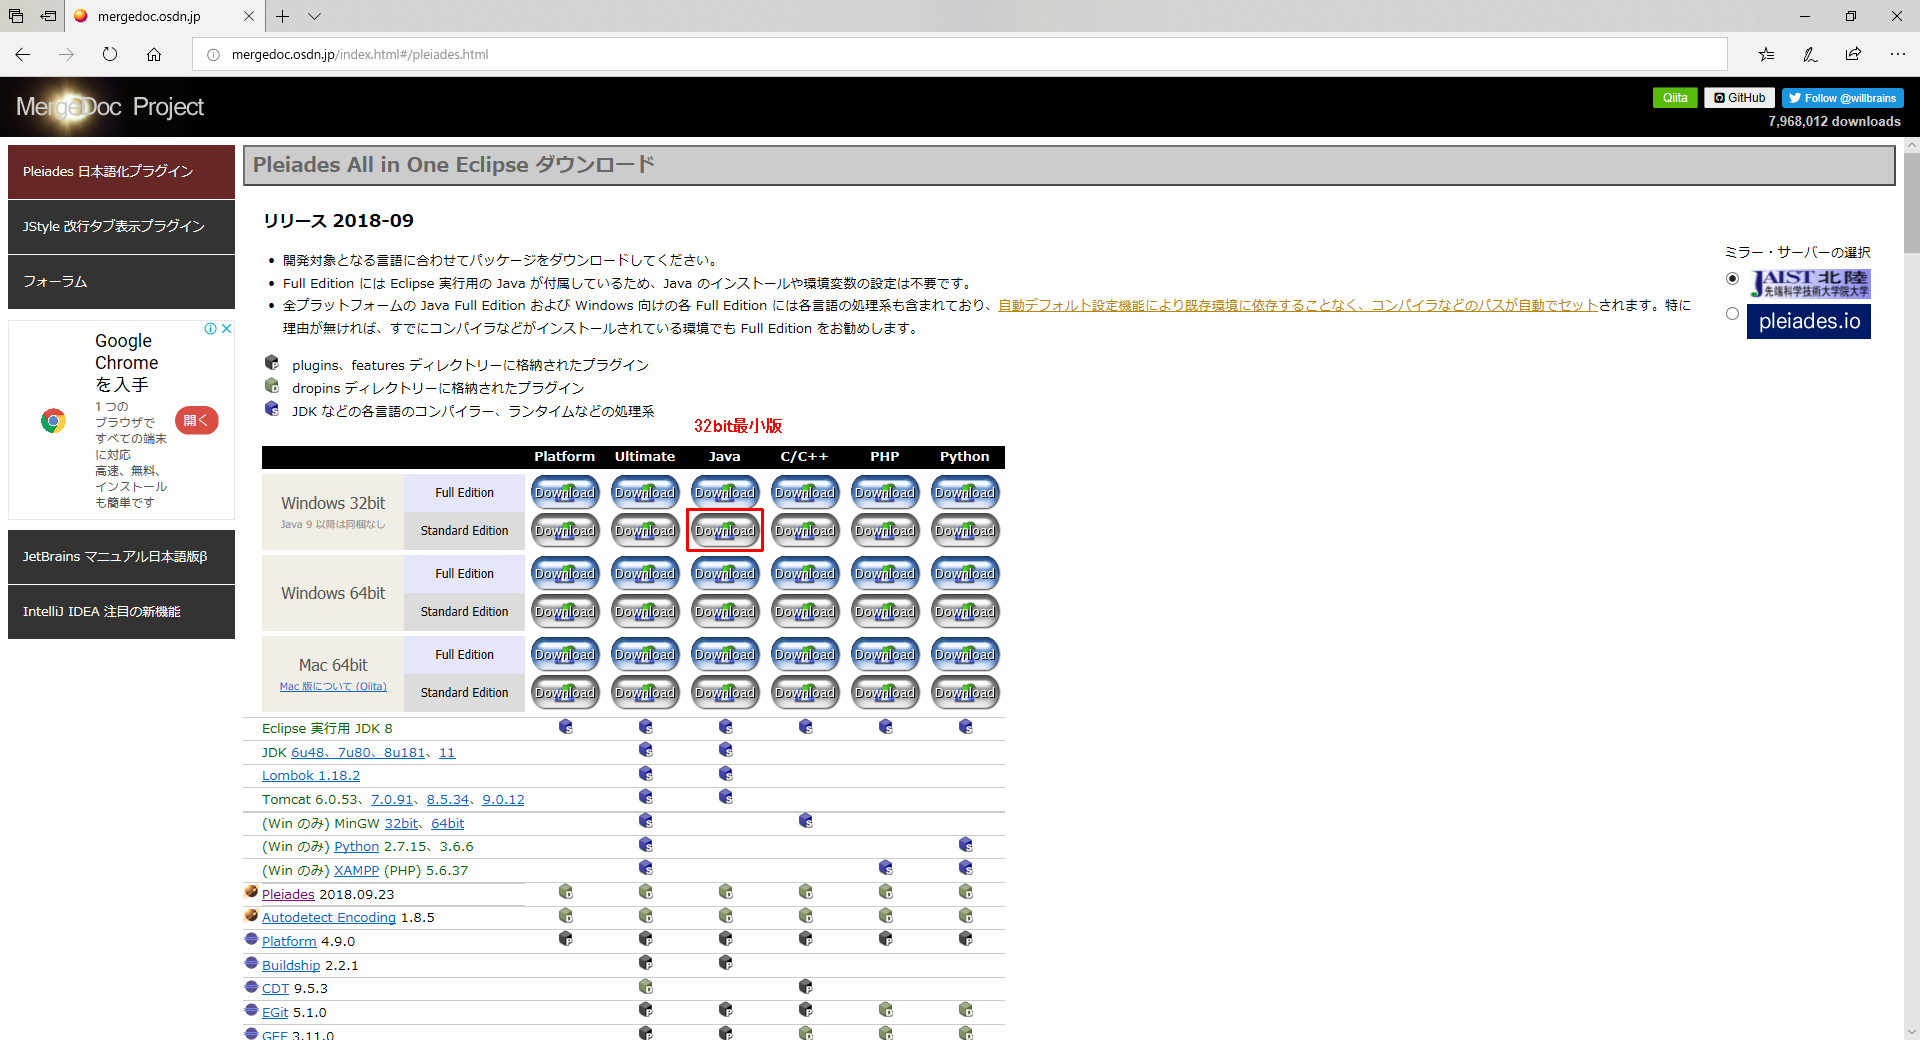This screenshot has height=1040, width=1920.
Task: Open the EGit link
Action: [x=275, y=1013]
